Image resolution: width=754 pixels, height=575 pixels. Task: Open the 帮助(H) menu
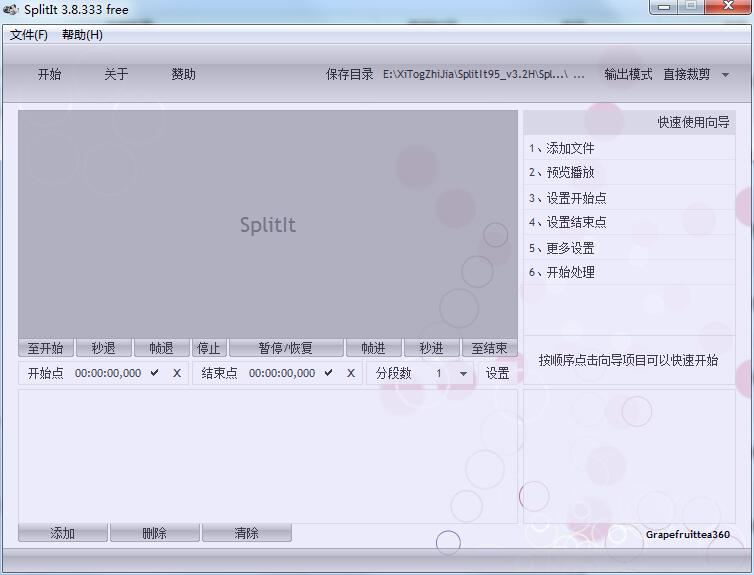click(x=82, y=35)
